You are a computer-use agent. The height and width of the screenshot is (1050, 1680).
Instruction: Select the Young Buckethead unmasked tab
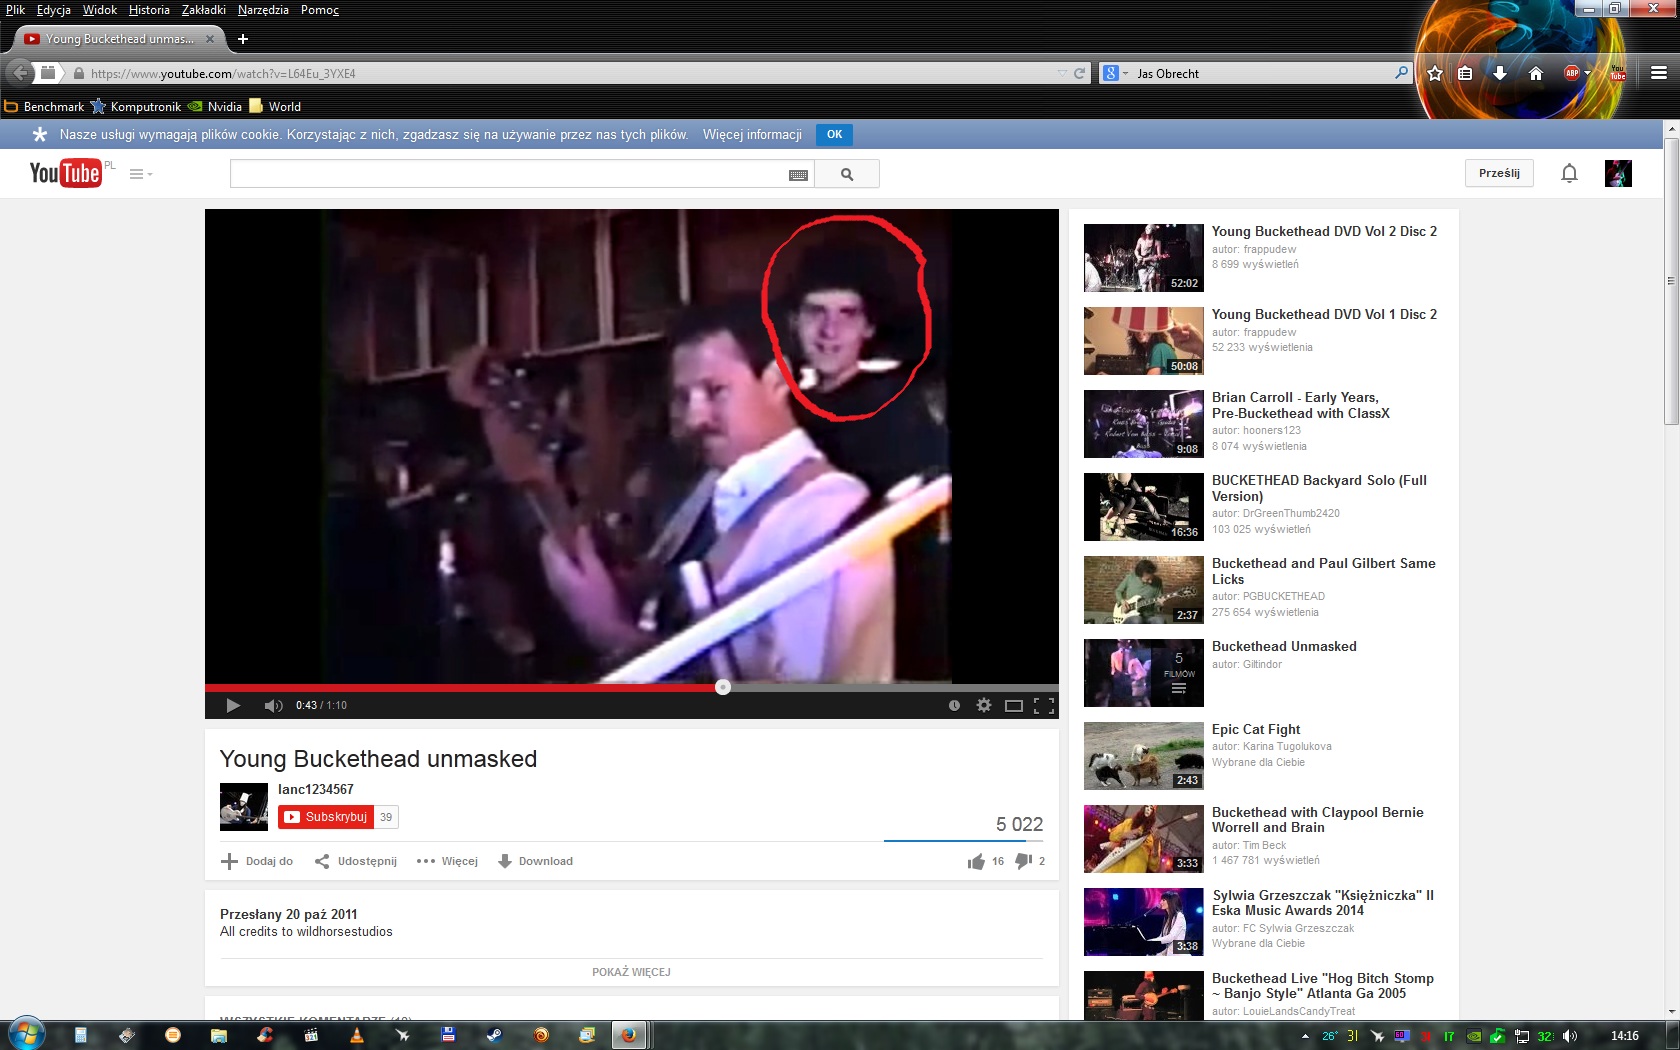click(119, 39)
